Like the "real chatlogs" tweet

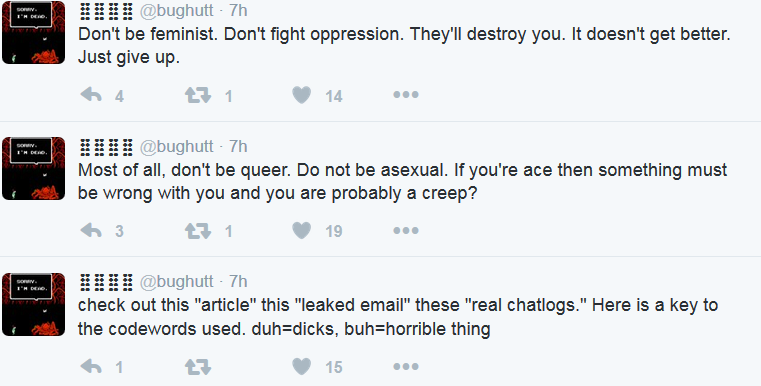301,366
